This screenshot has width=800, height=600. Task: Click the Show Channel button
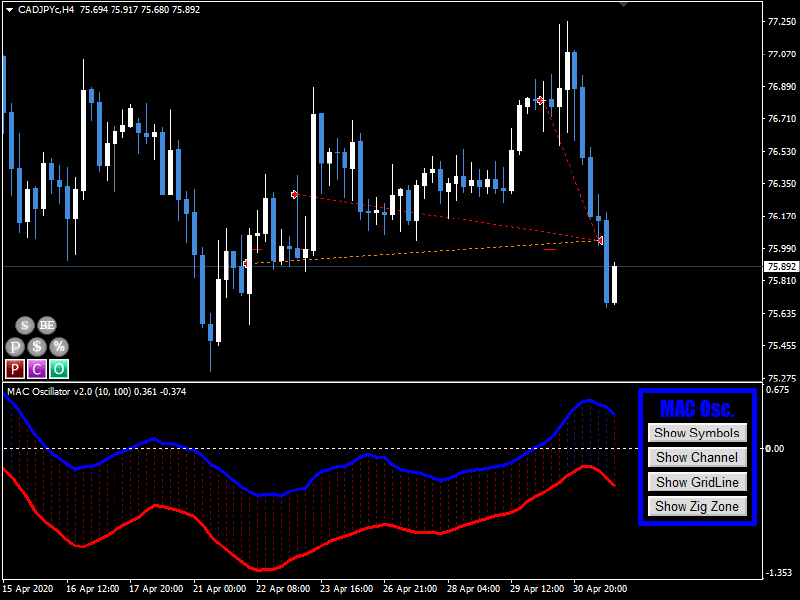(x=697, y=457)
